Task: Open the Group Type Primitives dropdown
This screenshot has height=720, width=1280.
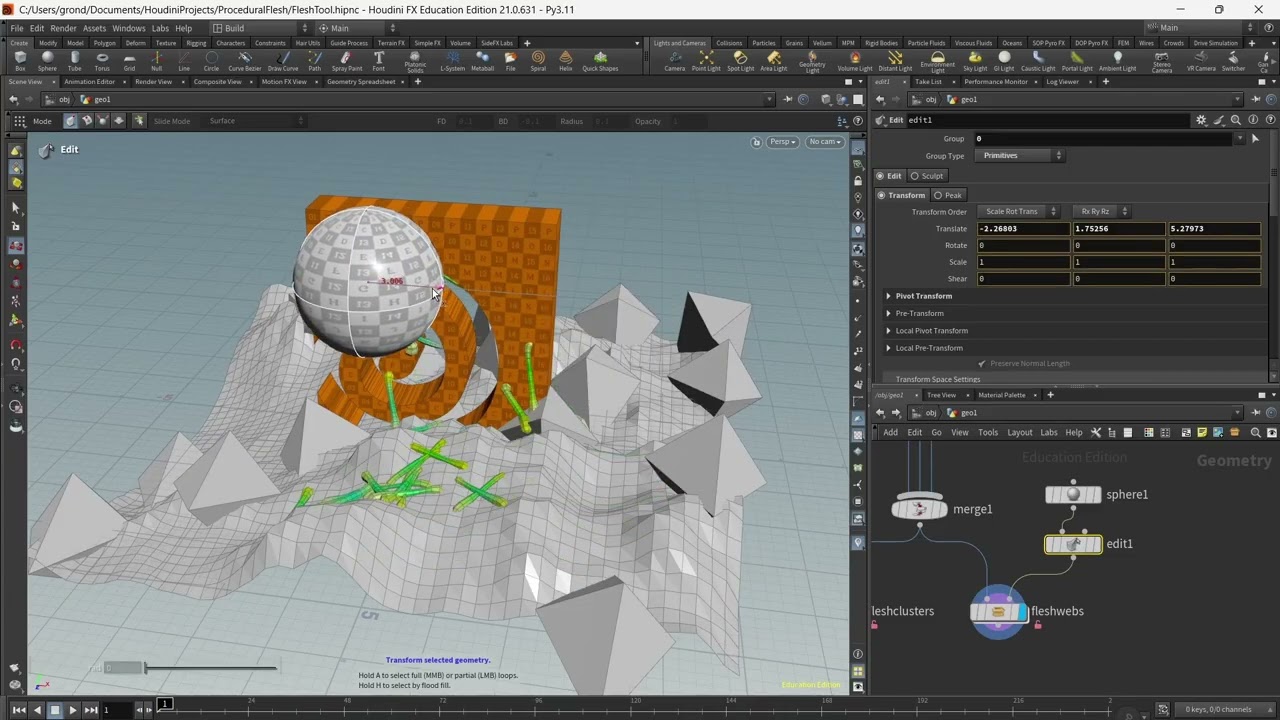Action: [x=1022, y=156]
